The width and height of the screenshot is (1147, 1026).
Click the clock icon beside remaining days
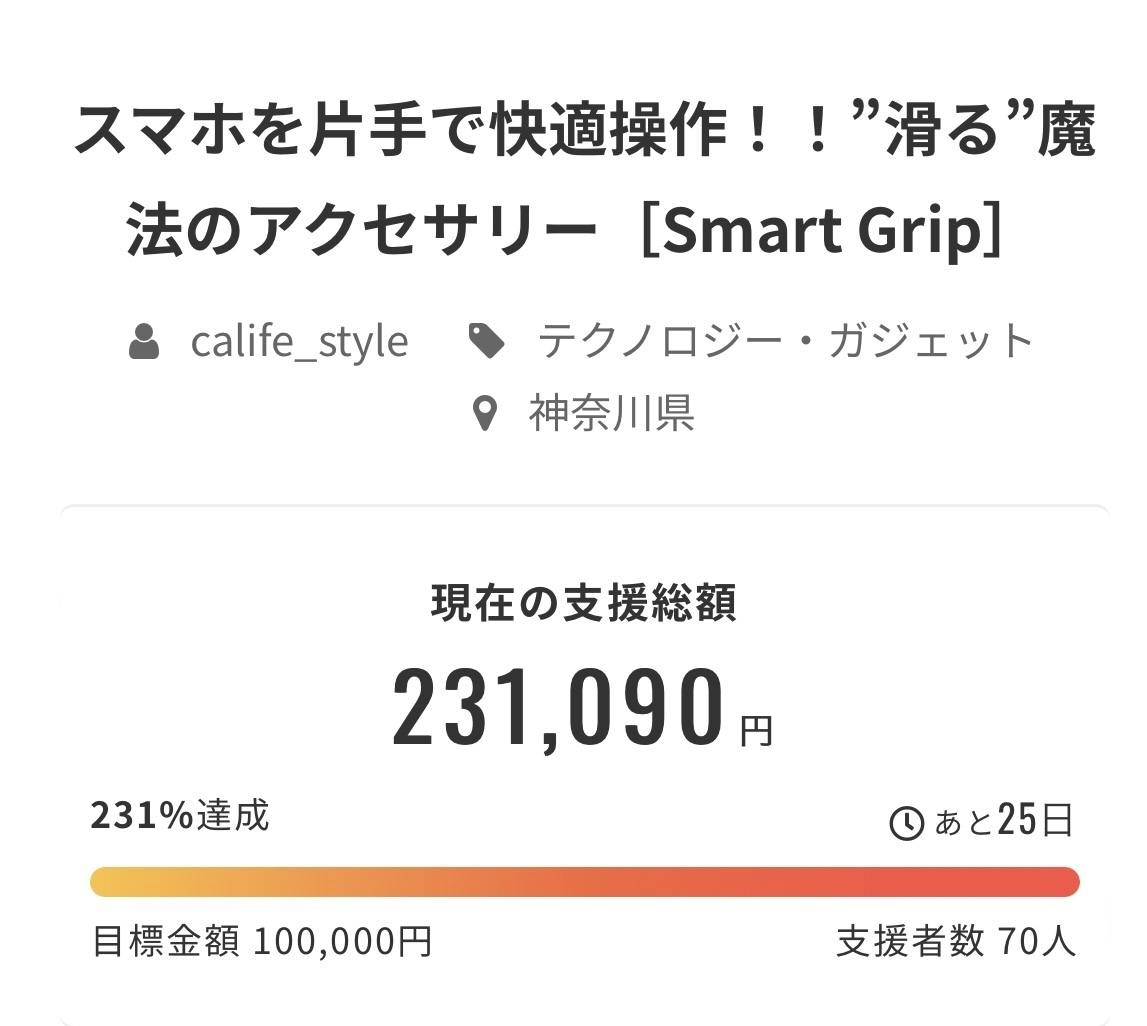click(906, 823)
